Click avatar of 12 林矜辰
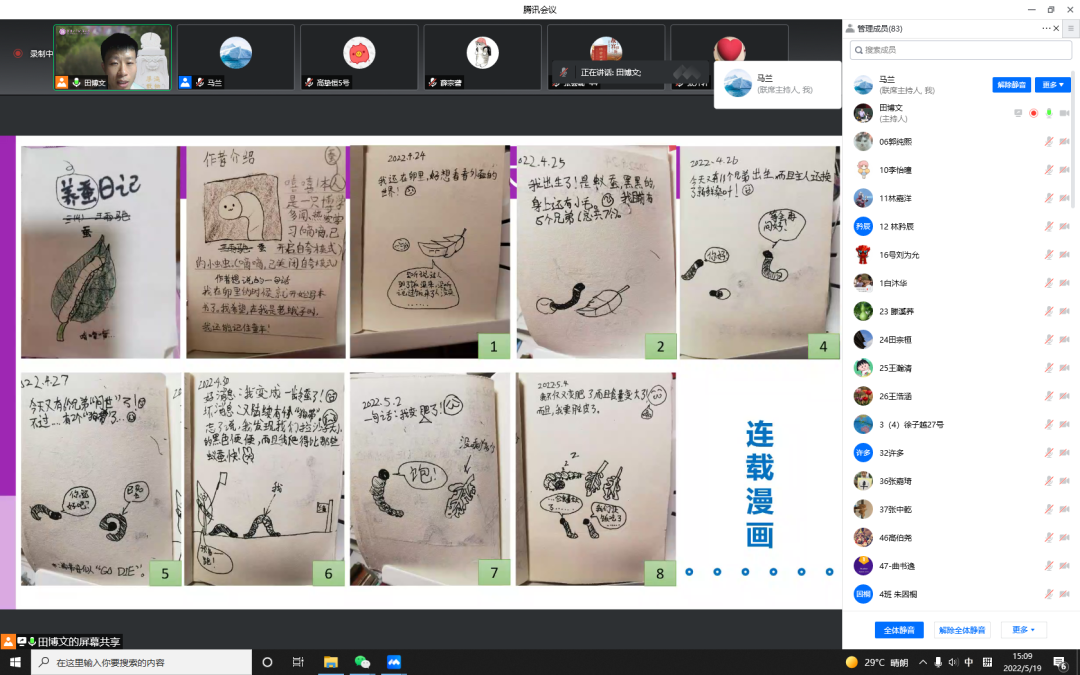Viewport: 1080px width, 675px height. 863,226
